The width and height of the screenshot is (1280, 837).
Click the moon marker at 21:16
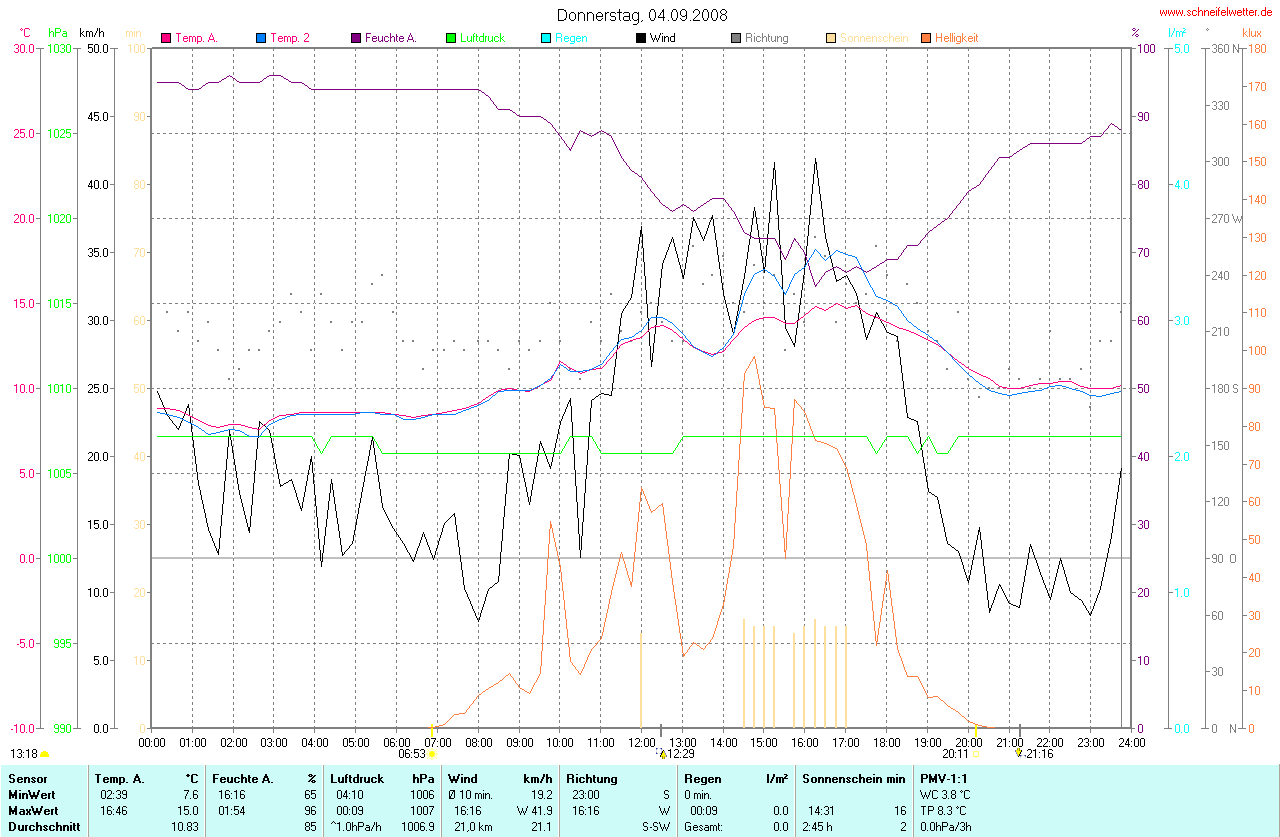(x=1019, y=753)
